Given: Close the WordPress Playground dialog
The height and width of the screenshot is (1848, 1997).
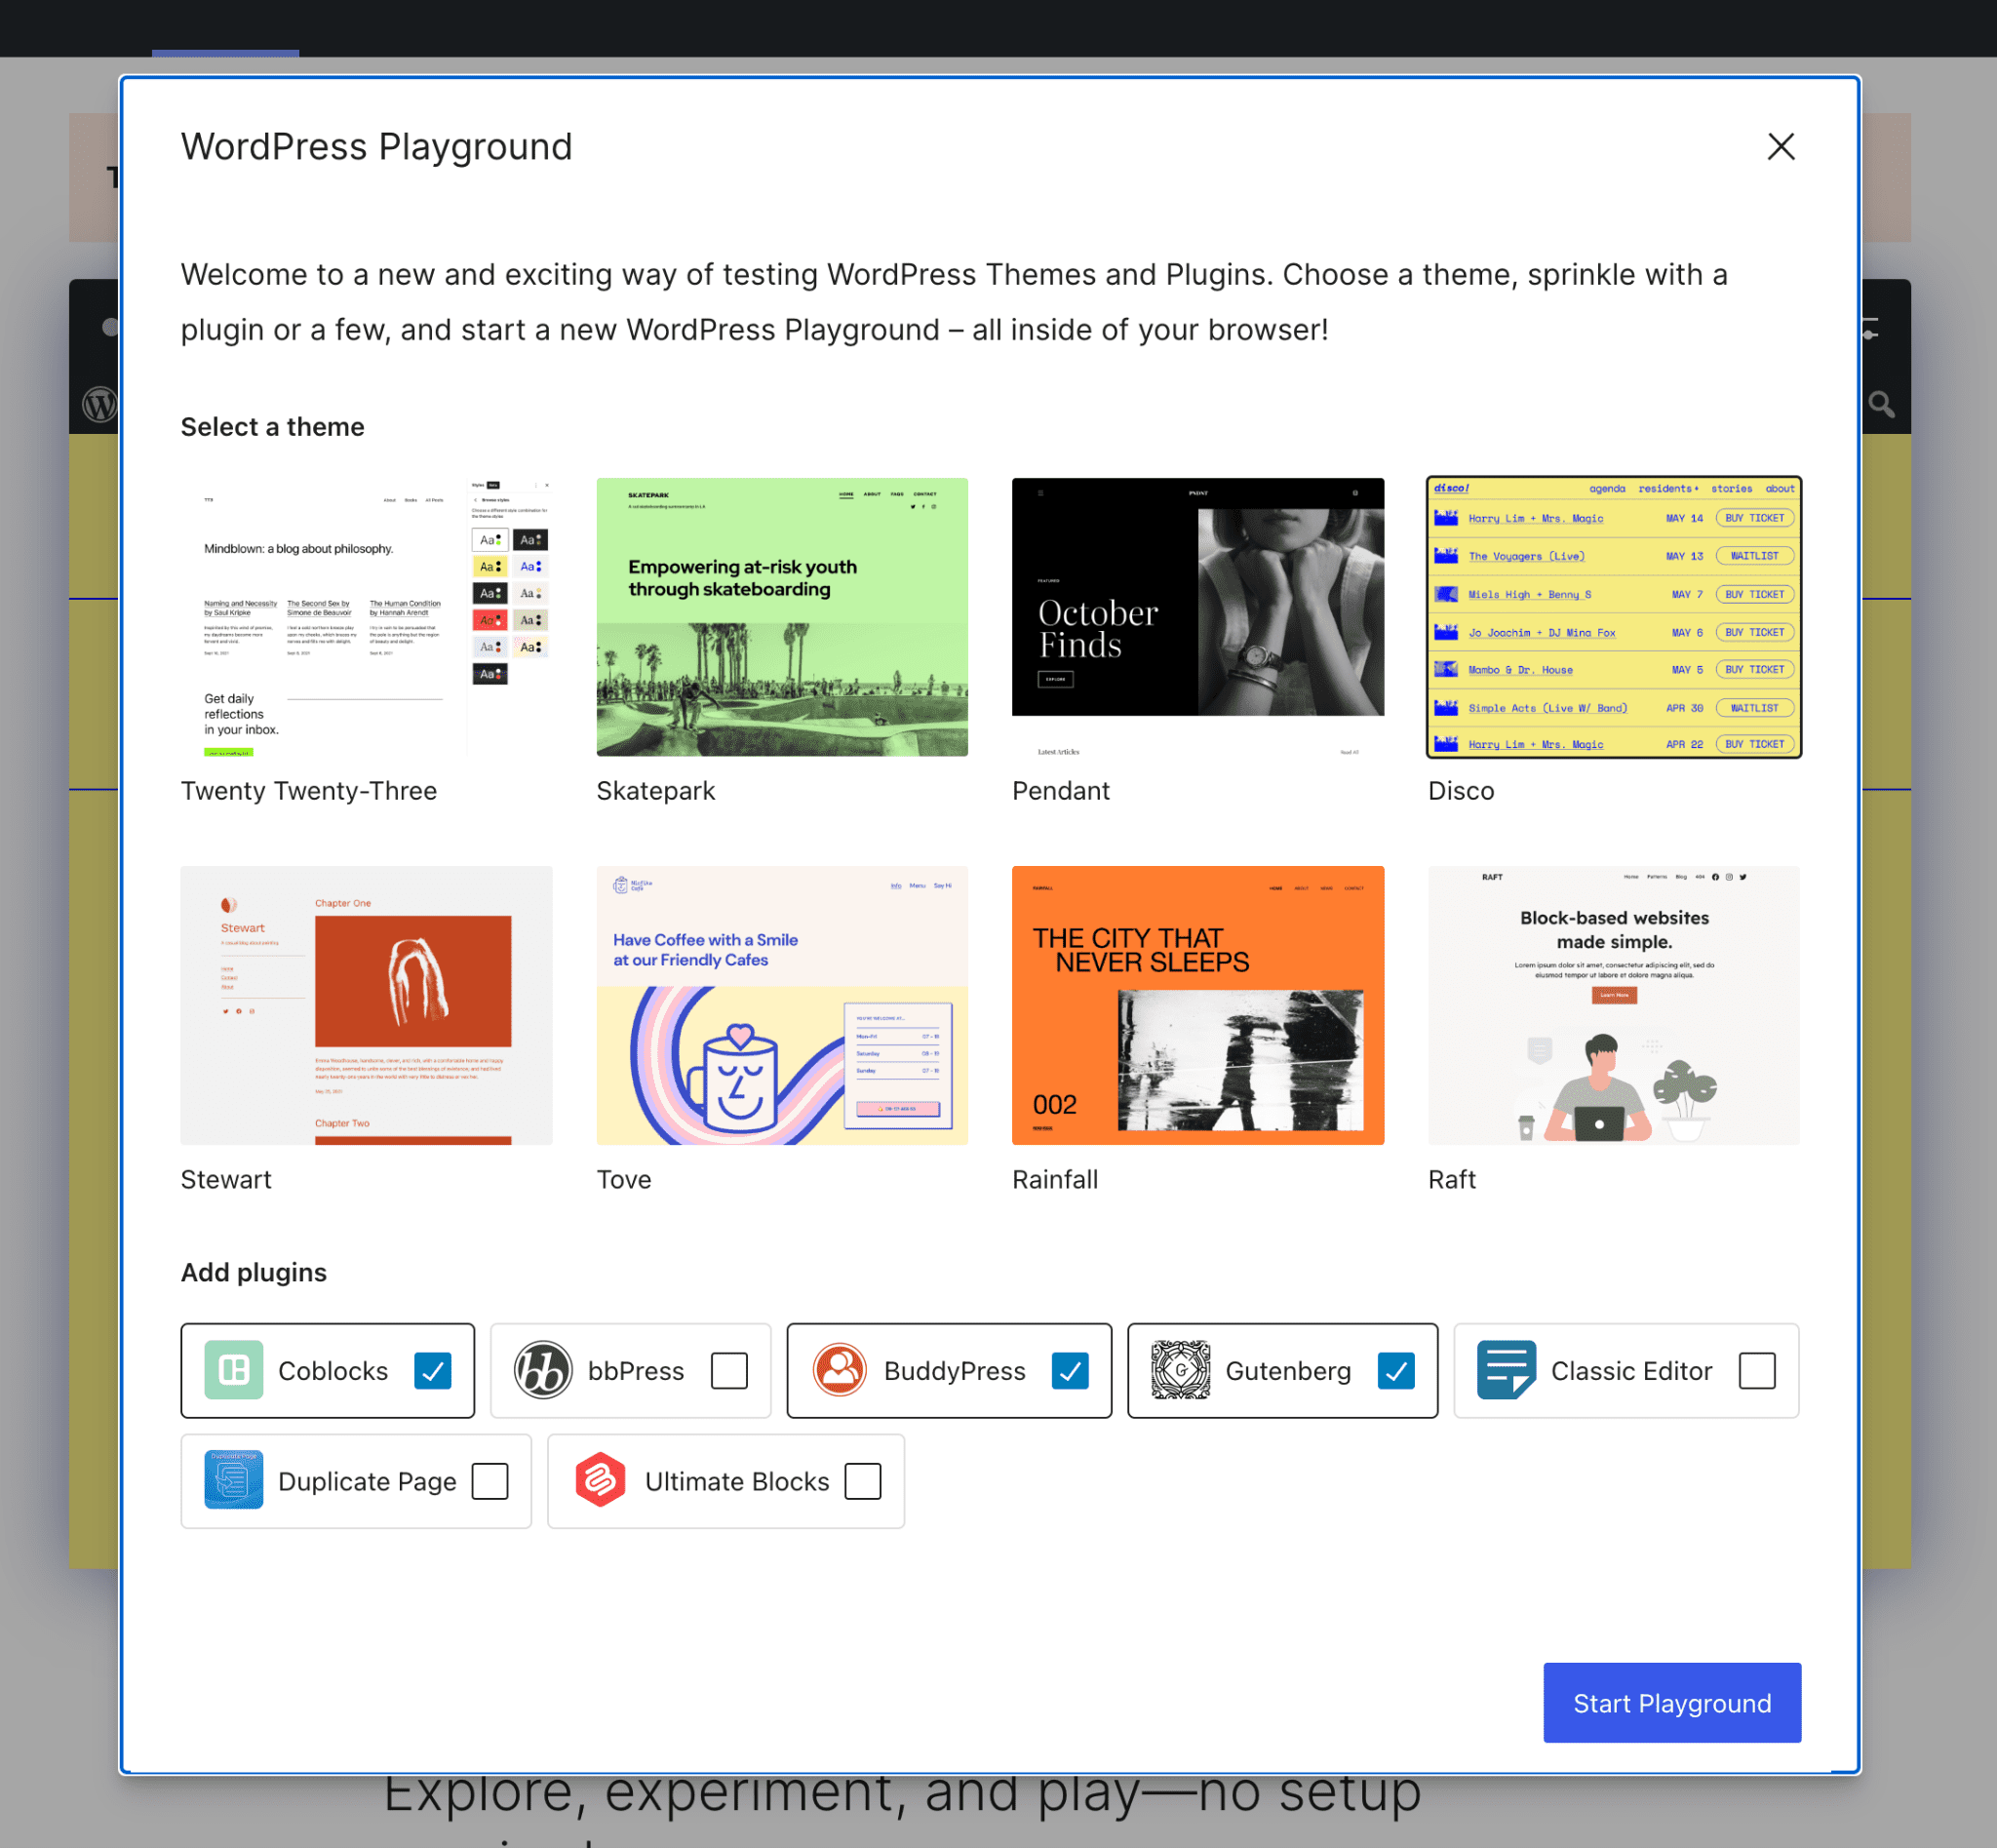Looking at the screenshot, I should coord(1782,146).
